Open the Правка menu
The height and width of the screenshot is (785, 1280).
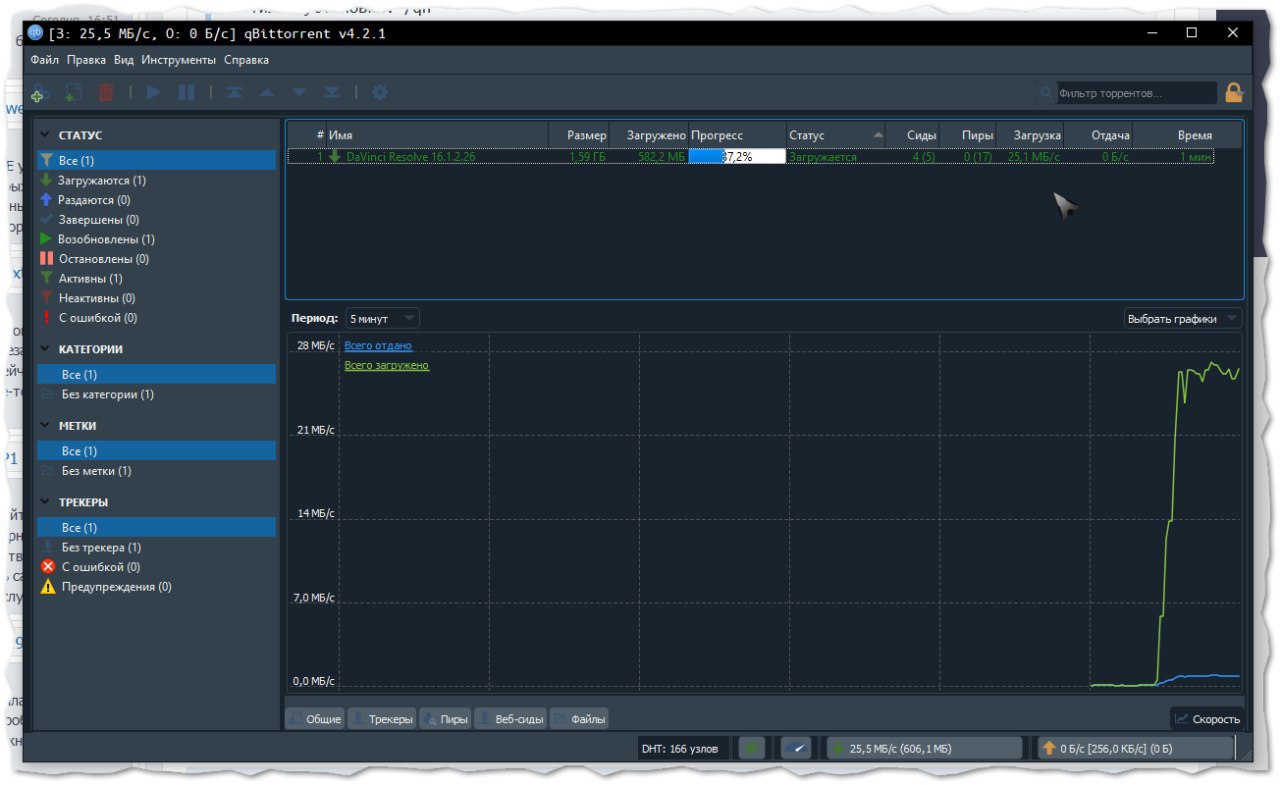tap(87, 59)
